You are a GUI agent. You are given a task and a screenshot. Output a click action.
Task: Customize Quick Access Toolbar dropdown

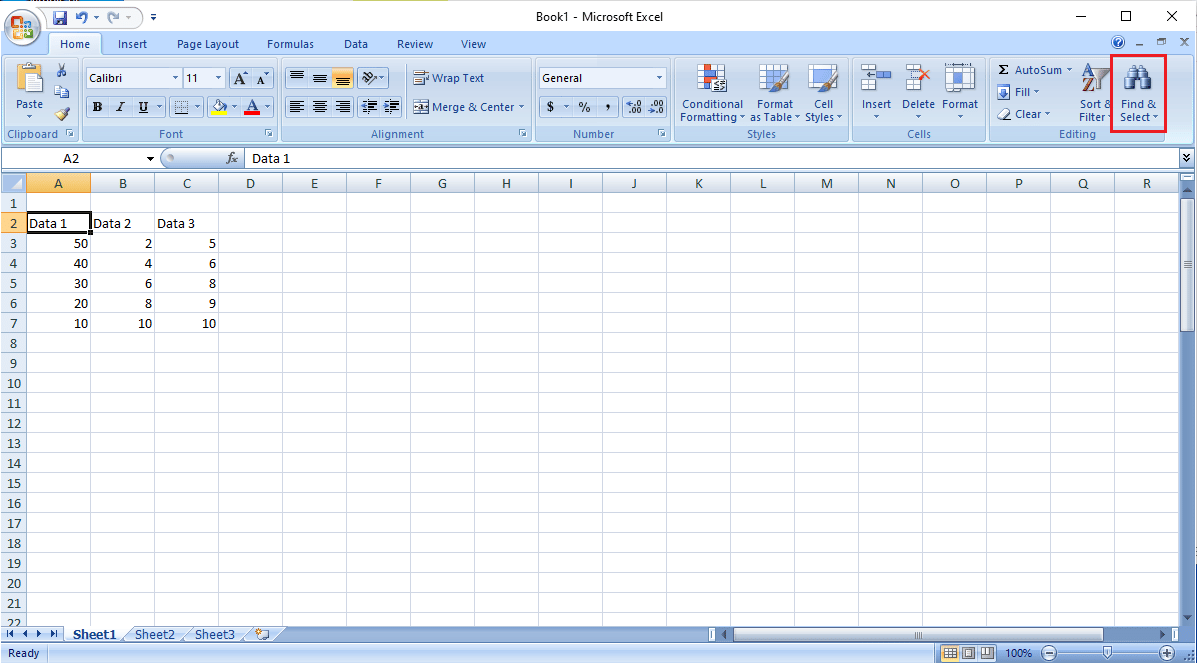(153, 16)
